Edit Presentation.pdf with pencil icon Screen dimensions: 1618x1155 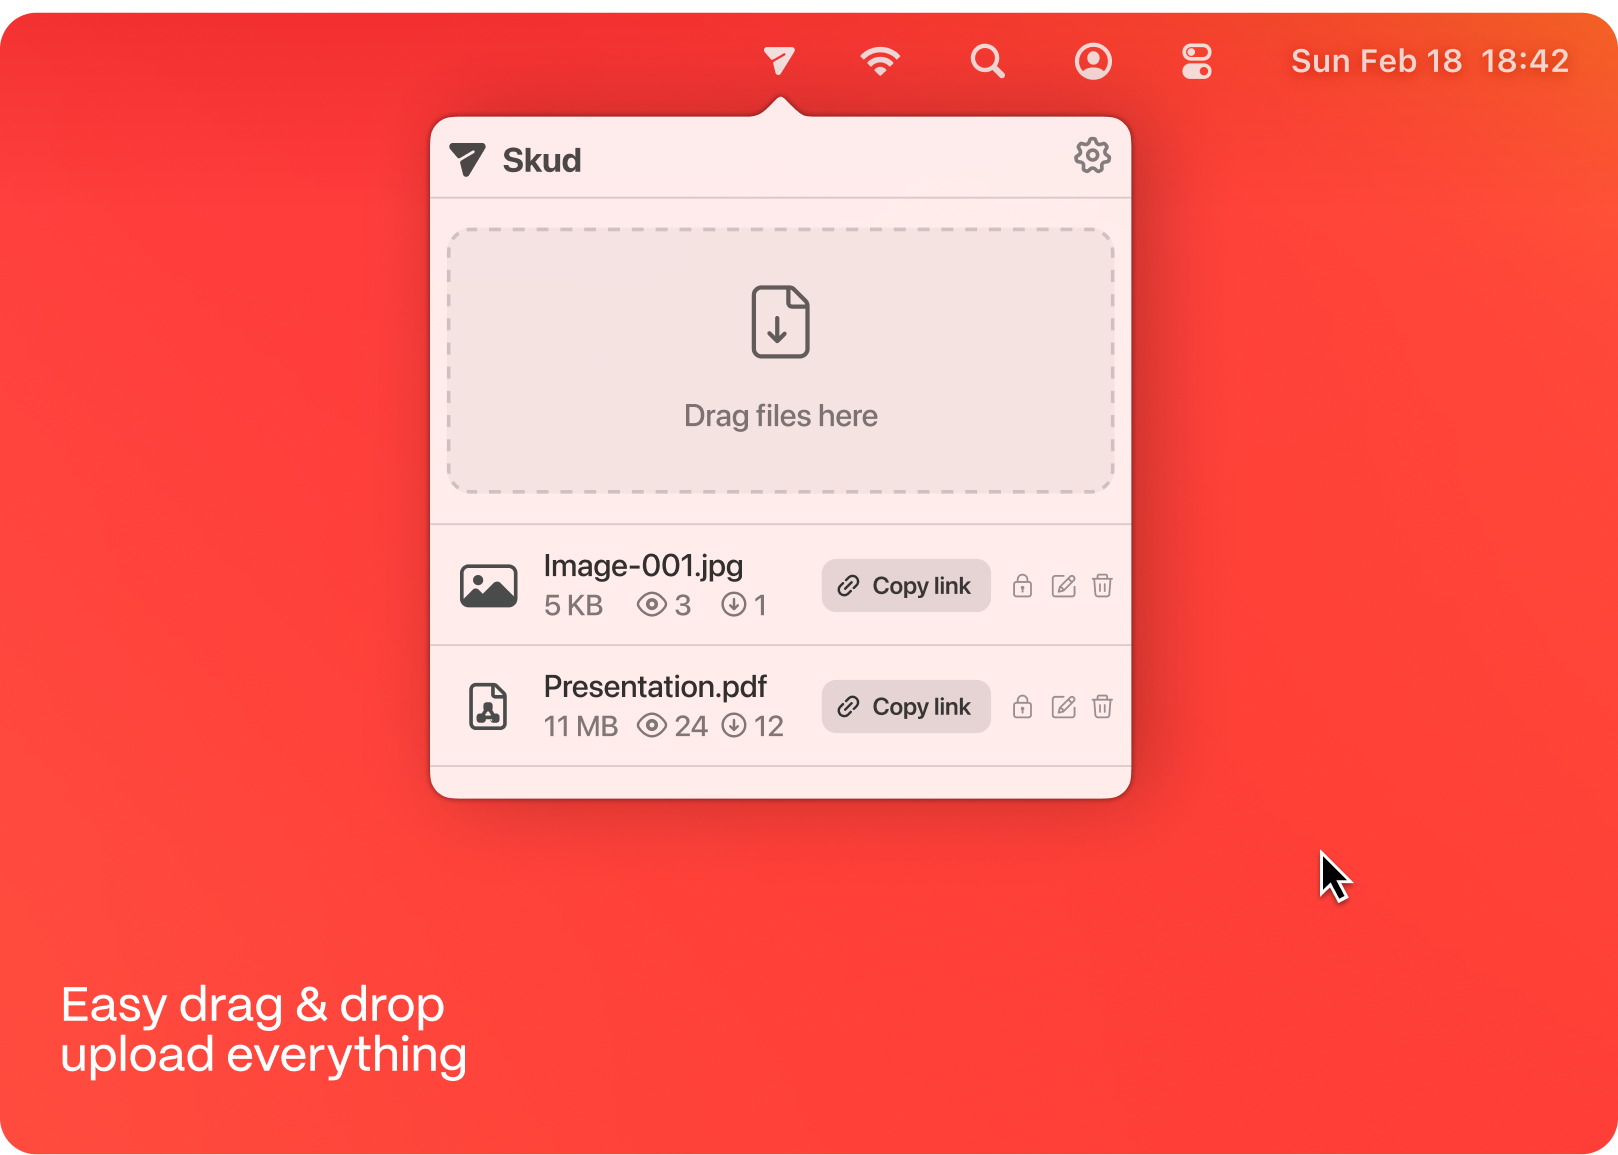(1063, 707)
